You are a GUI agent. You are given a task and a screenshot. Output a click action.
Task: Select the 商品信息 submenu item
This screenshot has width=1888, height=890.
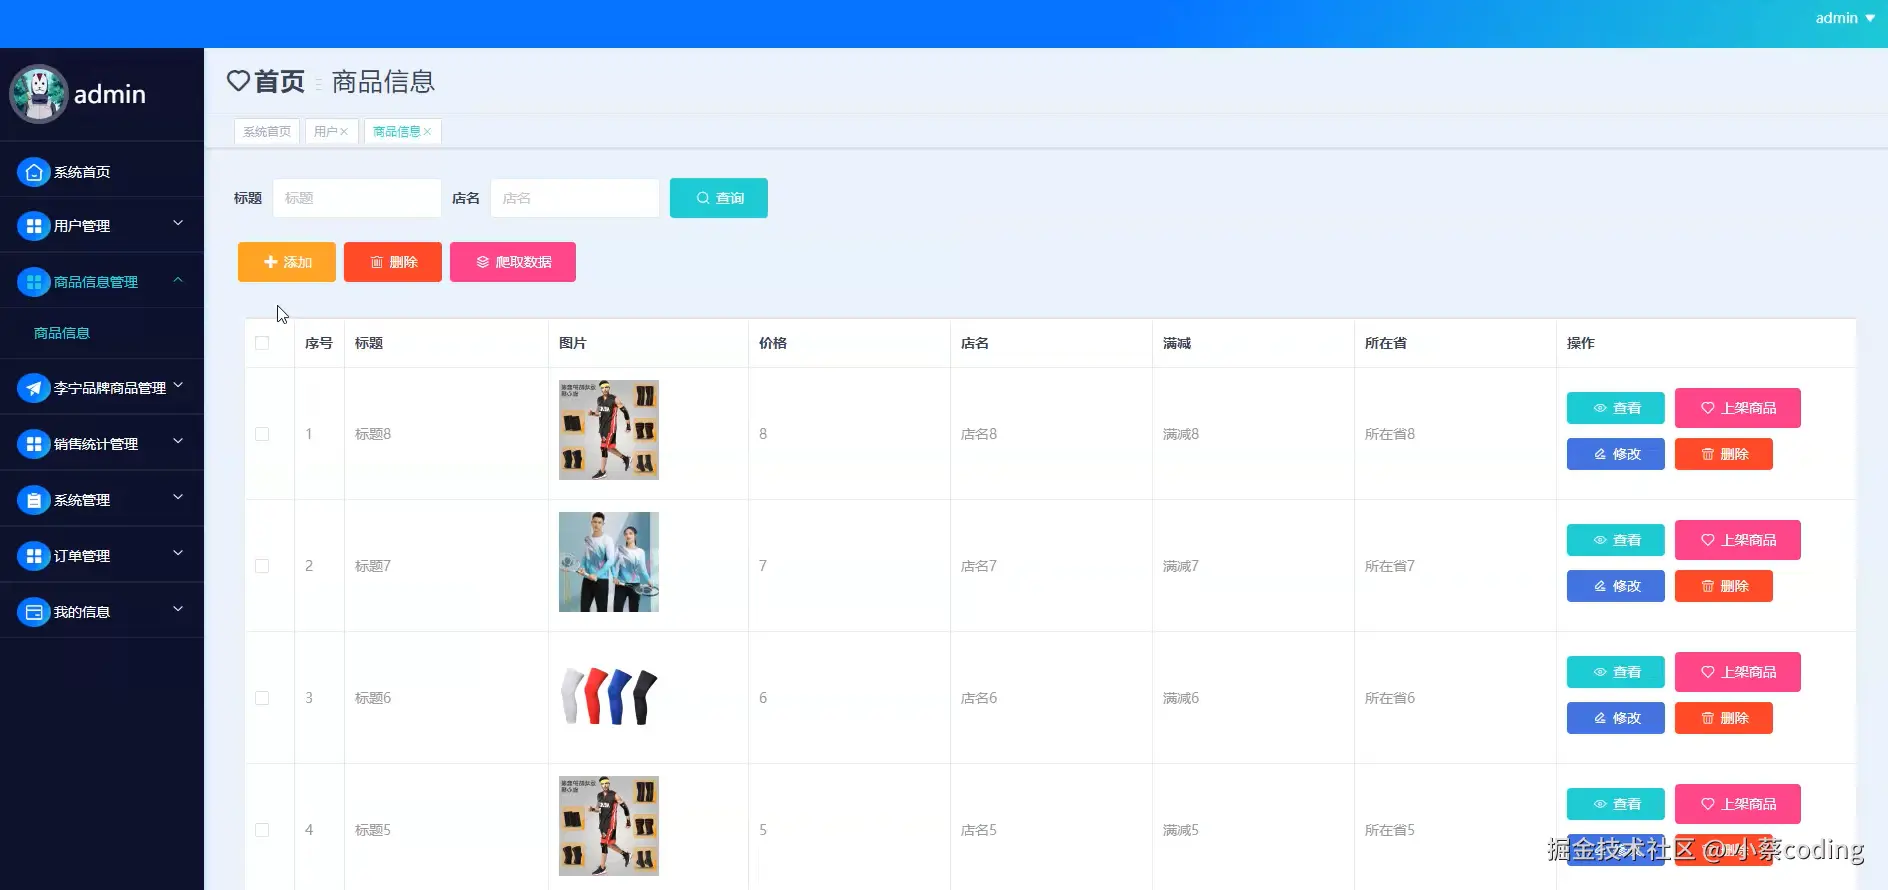click(x=102, y=333)
